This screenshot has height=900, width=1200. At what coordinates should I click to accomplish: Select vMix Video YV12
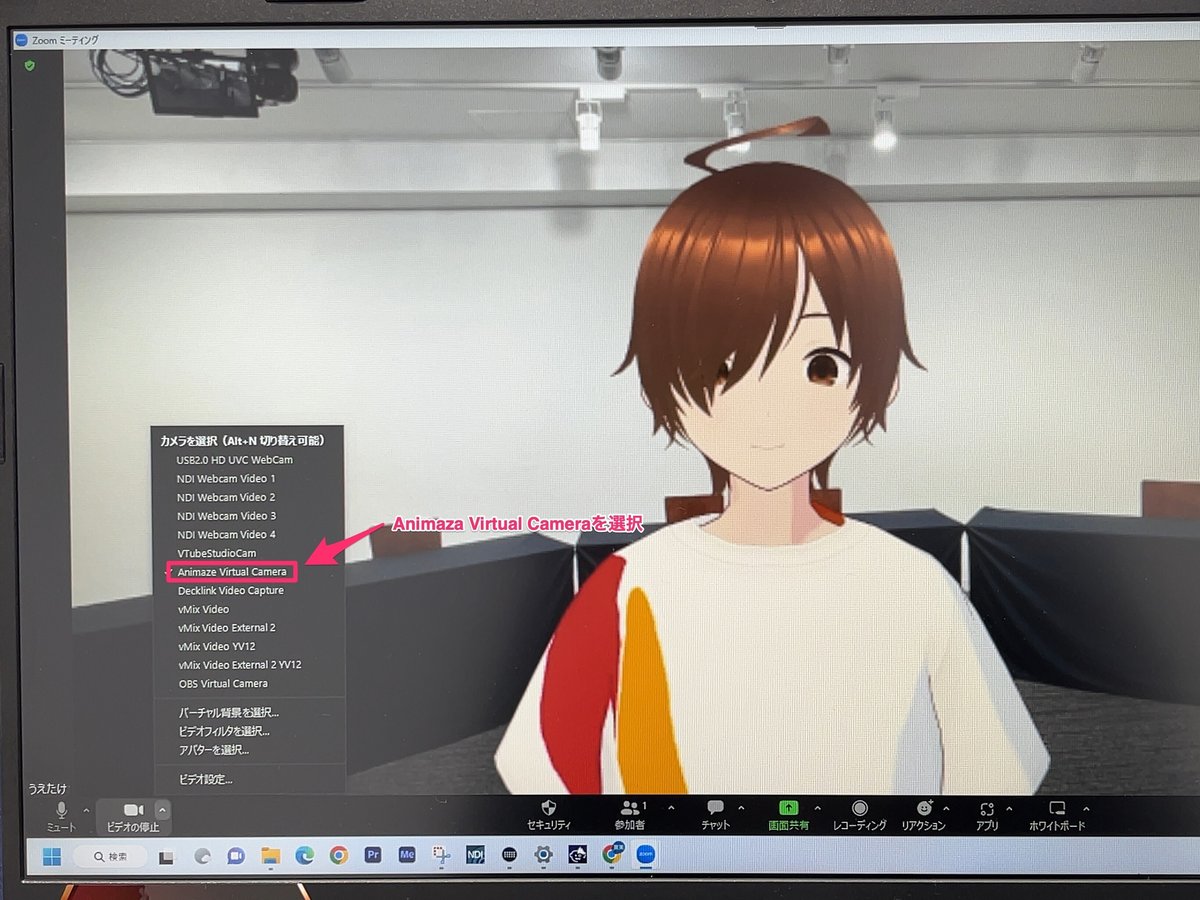(217, 646)
